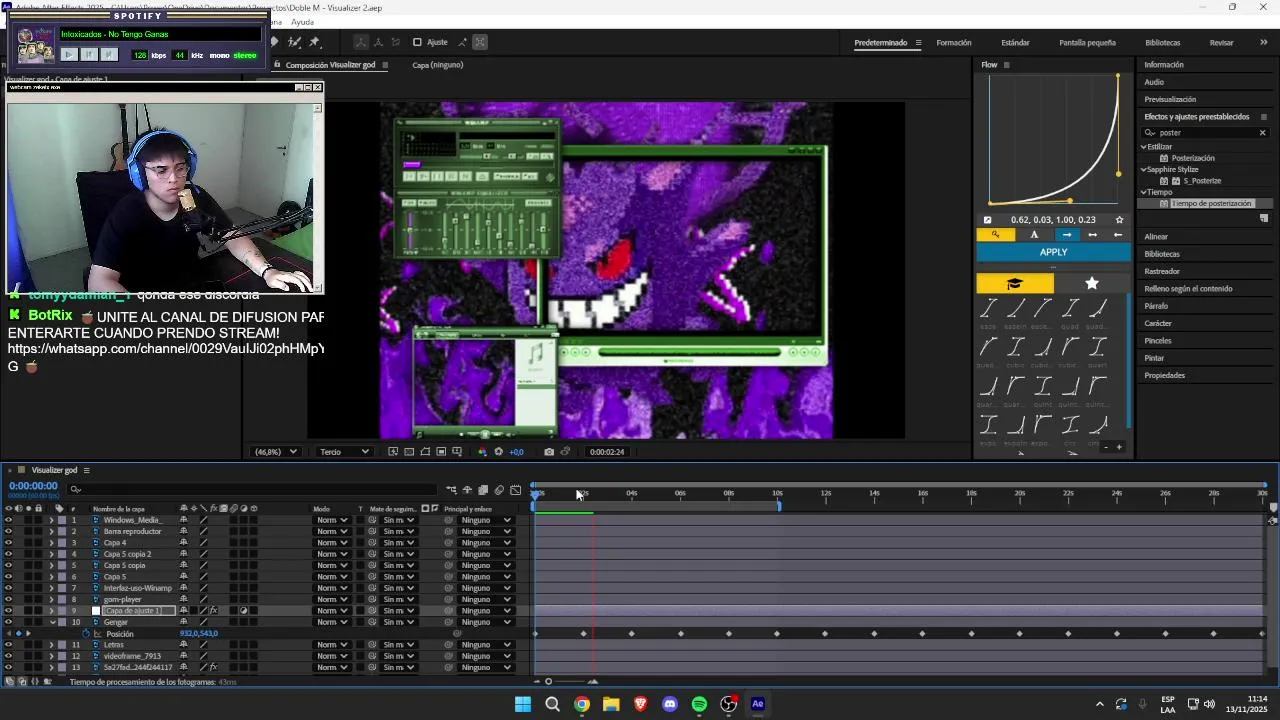Select Flow right-arrow easing direction button

pyautogui.click(x=1067, y=235)
